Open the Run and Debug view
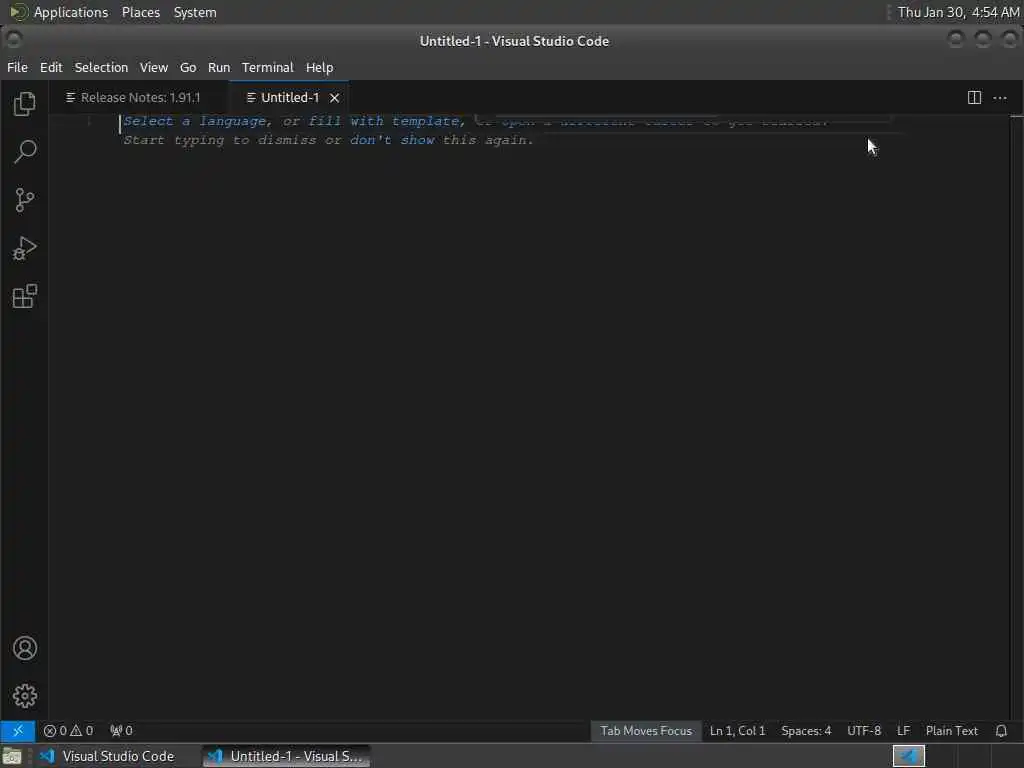The height and width of the screenshot is (768, 1024). point(24,248)
